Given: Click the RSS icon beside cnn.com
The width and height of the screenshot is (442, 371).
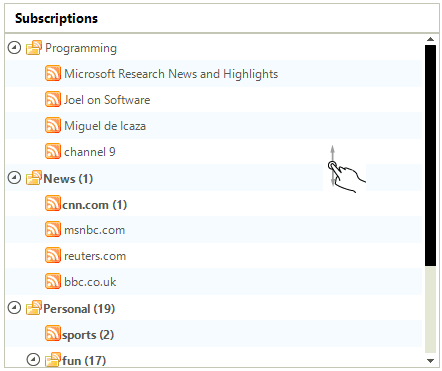Looking at the screenshot, I should pyautogui.click(x=53, y=203).
